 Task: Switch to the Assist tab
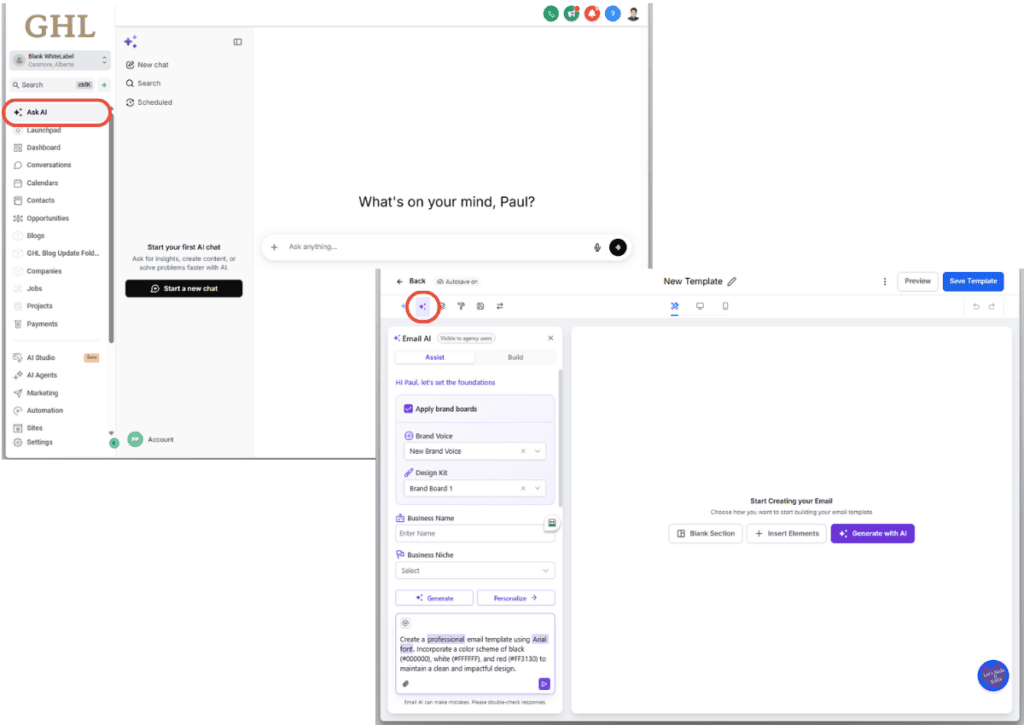tap(435, 357)
